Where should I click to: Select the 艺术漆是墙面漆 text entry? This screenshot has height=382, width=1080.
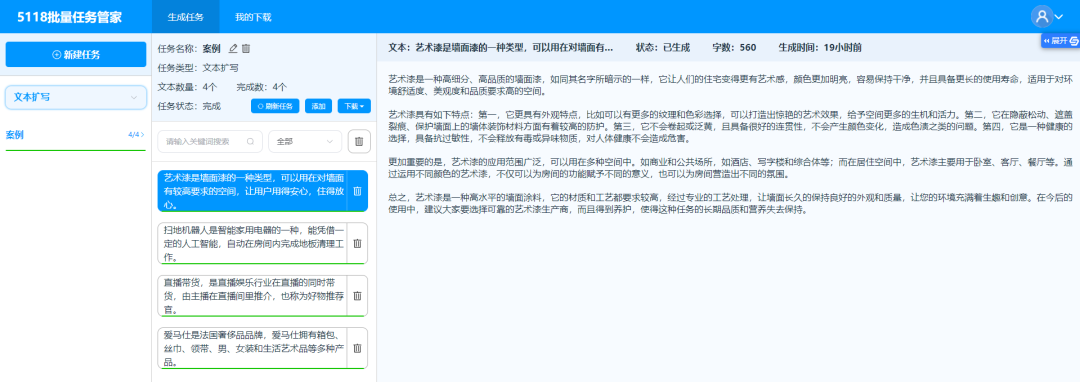pos(253,191)
